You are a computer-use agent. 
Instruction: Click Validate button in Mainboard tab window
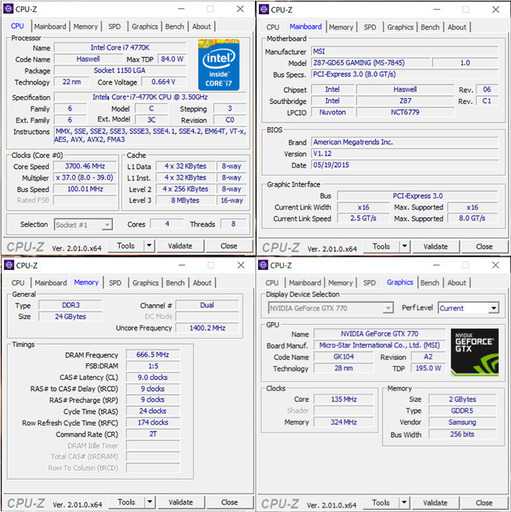436,247
